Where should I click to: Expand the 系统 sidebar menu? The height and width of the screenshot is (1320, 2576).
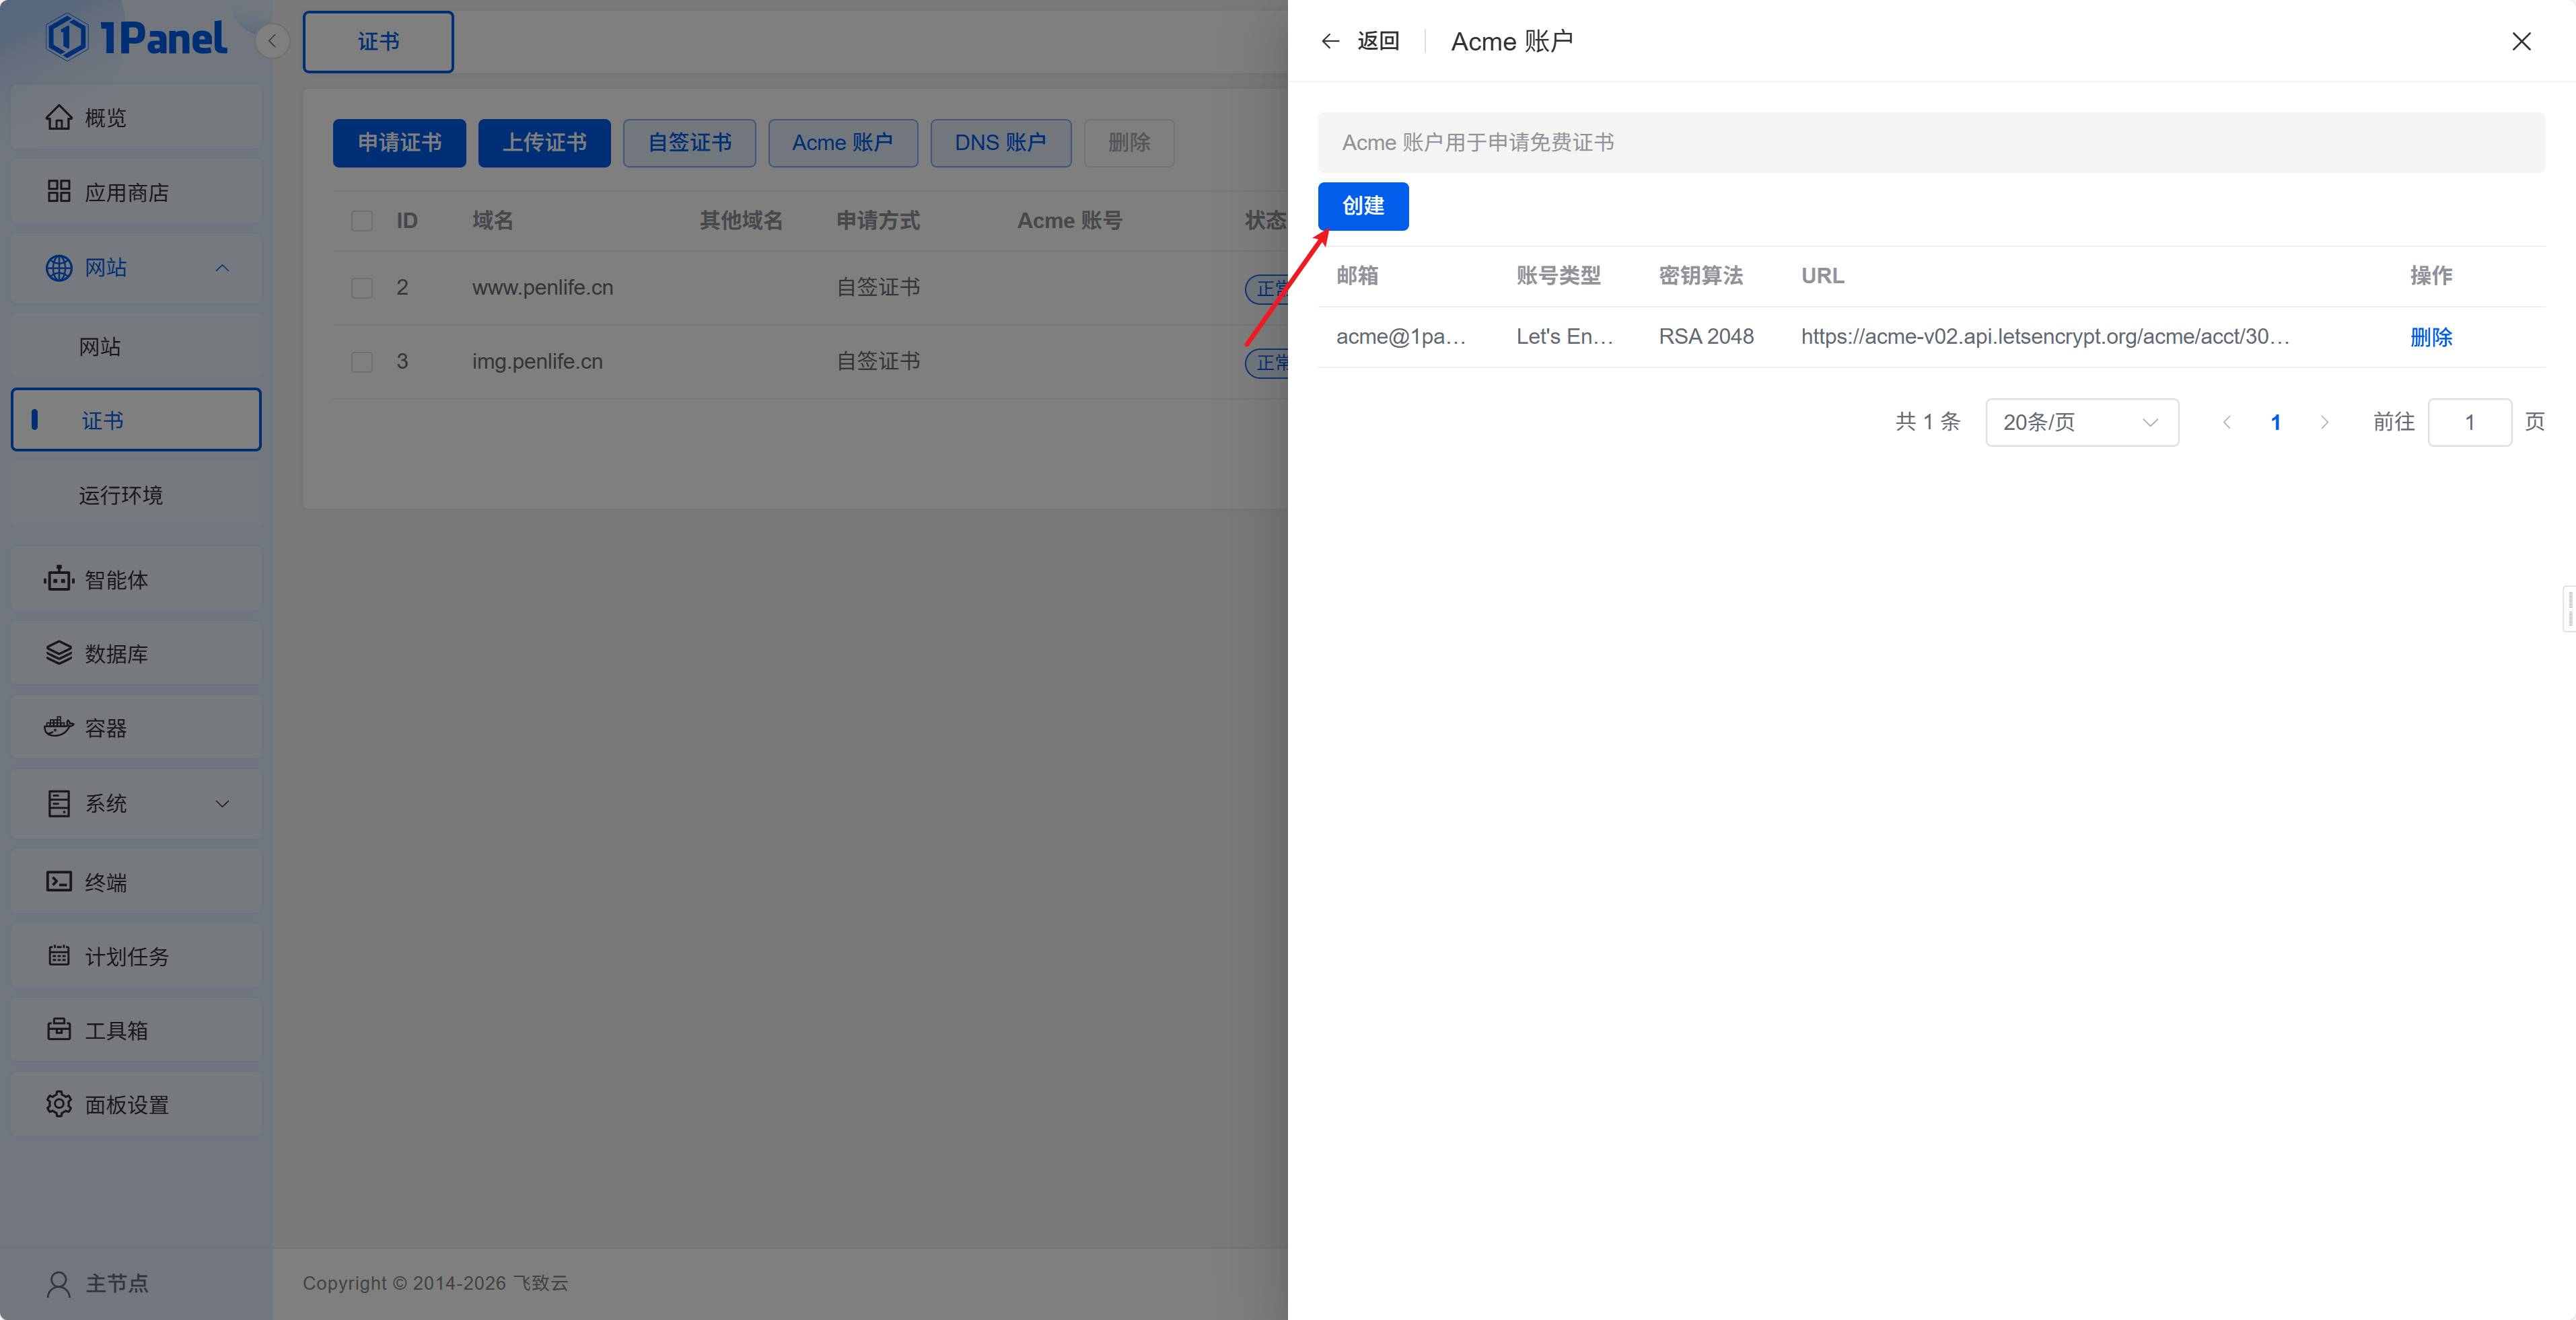[222, 803]
